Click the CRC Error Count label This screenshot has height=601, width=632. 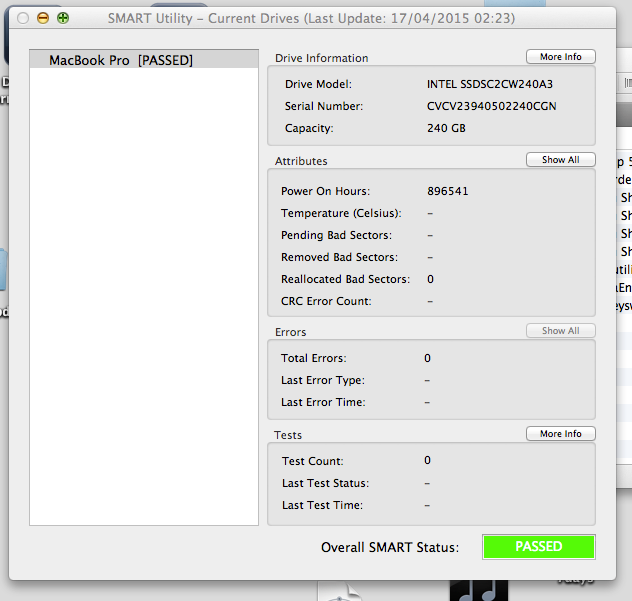326,301
